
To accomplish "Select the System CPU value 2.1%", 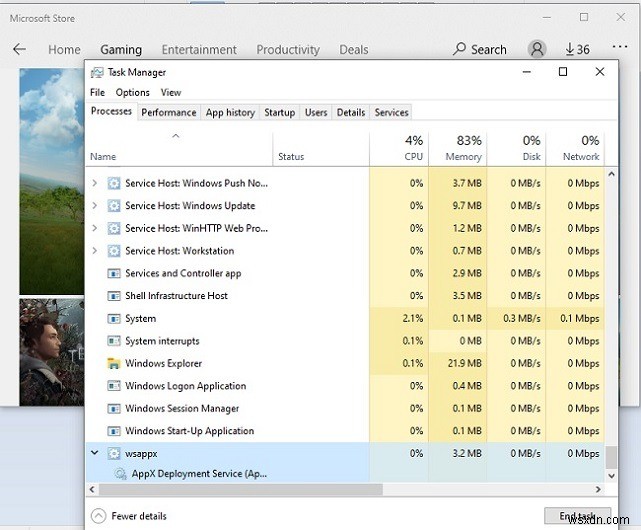I will pos(412,318).
